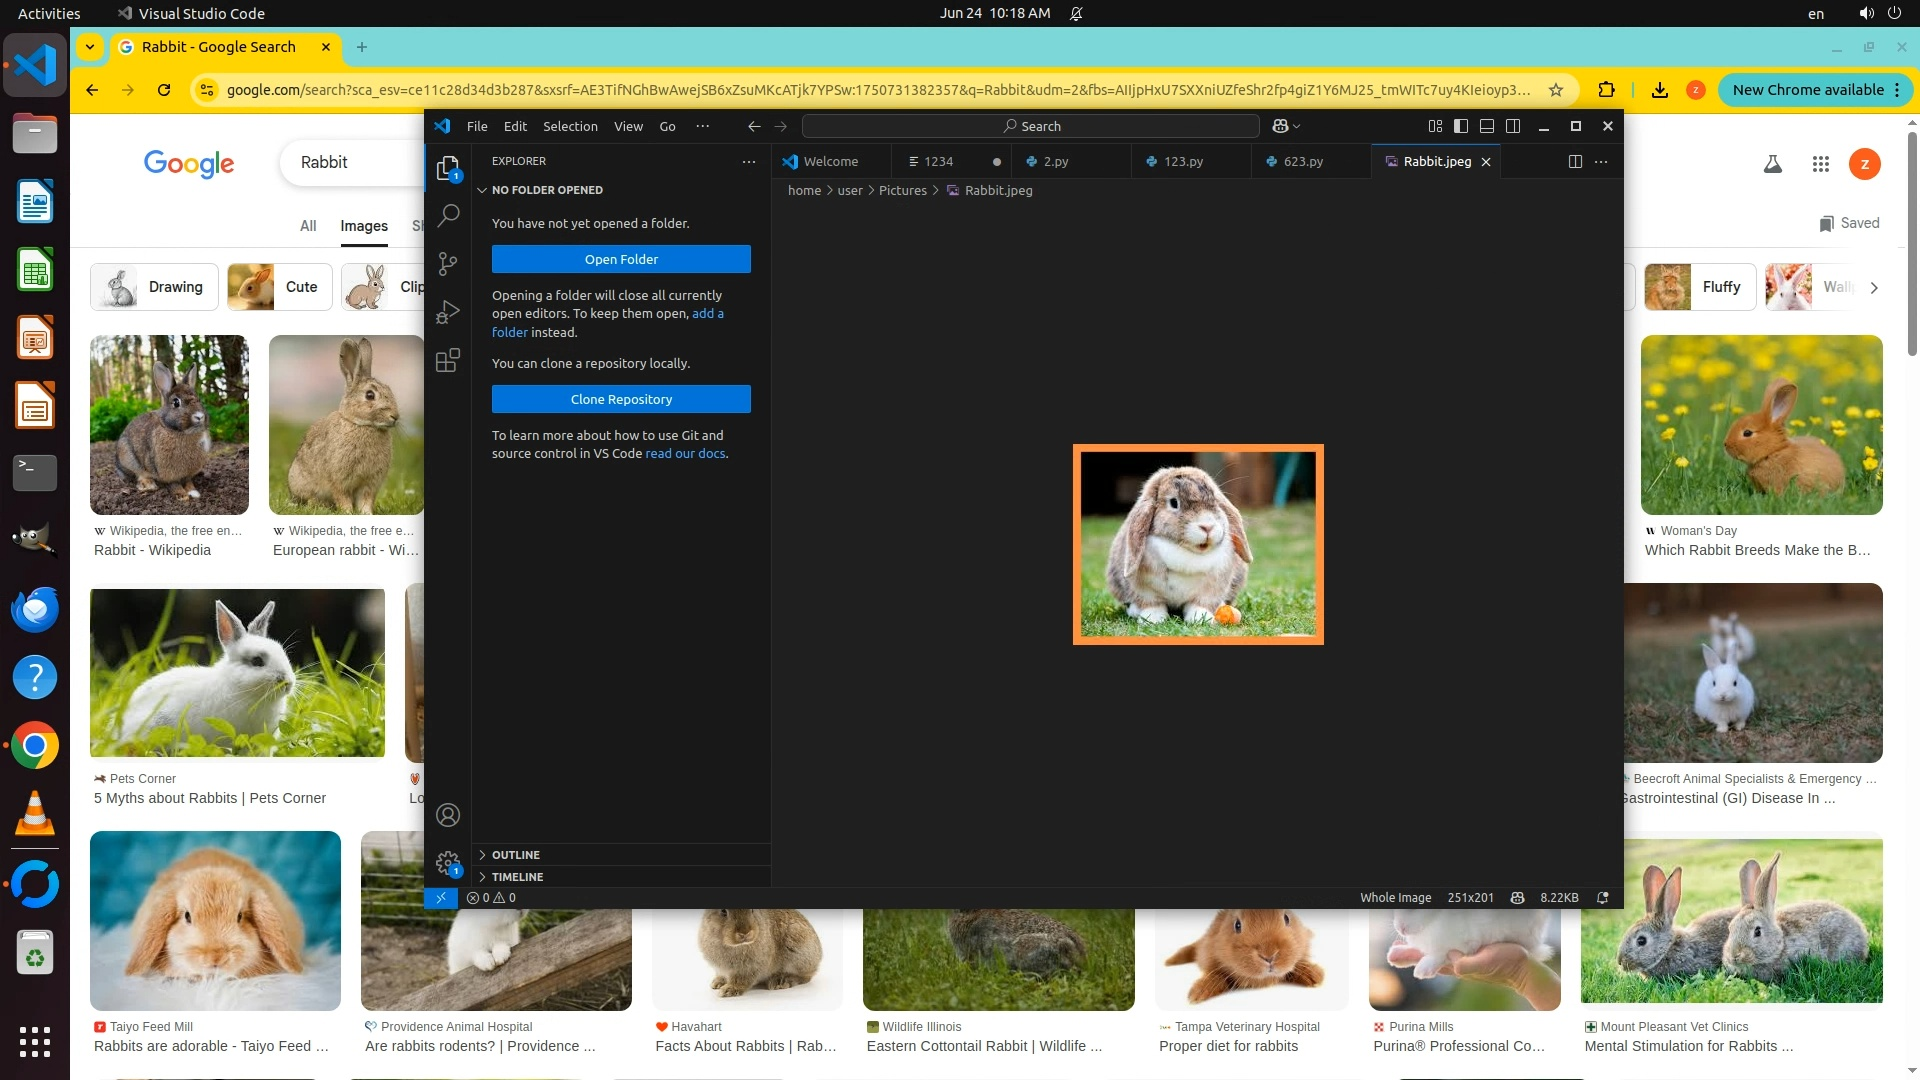
Task: Open the Manage gear icon
Action: pos(448,862)
